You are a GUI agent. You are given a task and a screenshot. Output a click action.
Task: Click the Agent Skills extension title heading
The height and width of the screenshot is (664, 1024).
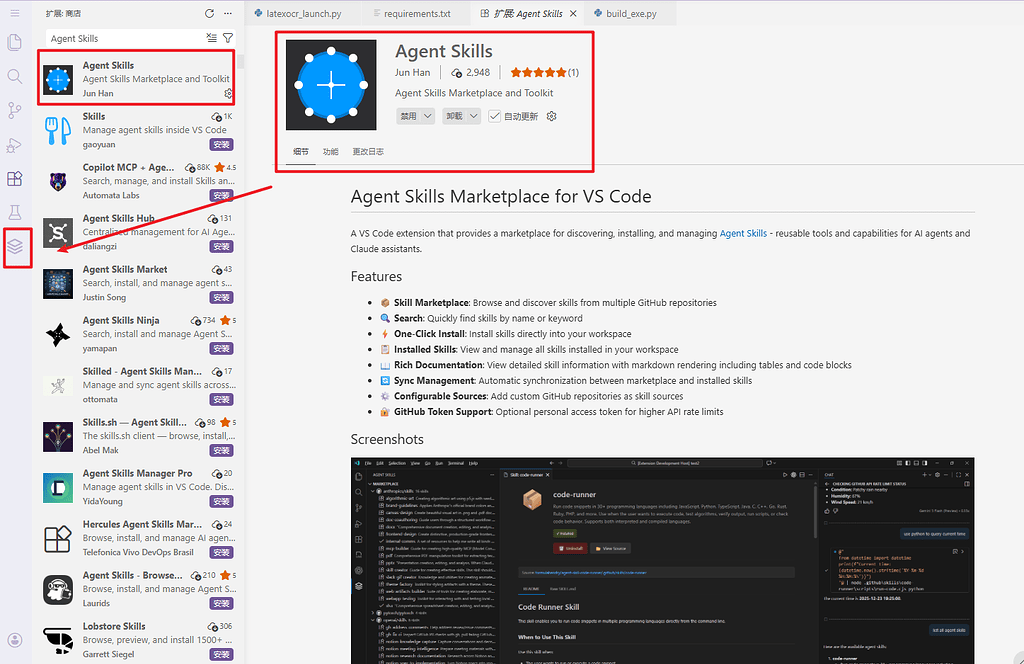[443, 51]
